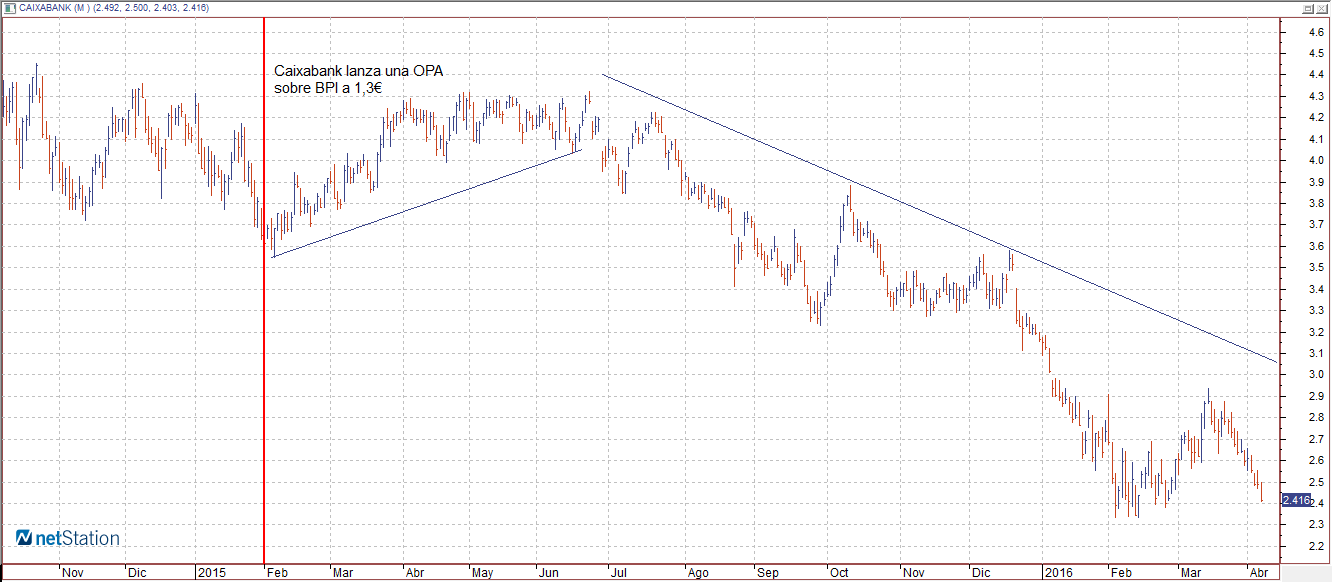
Task: Click the 2016 year label on time axis
Action: pos(1058,573)
